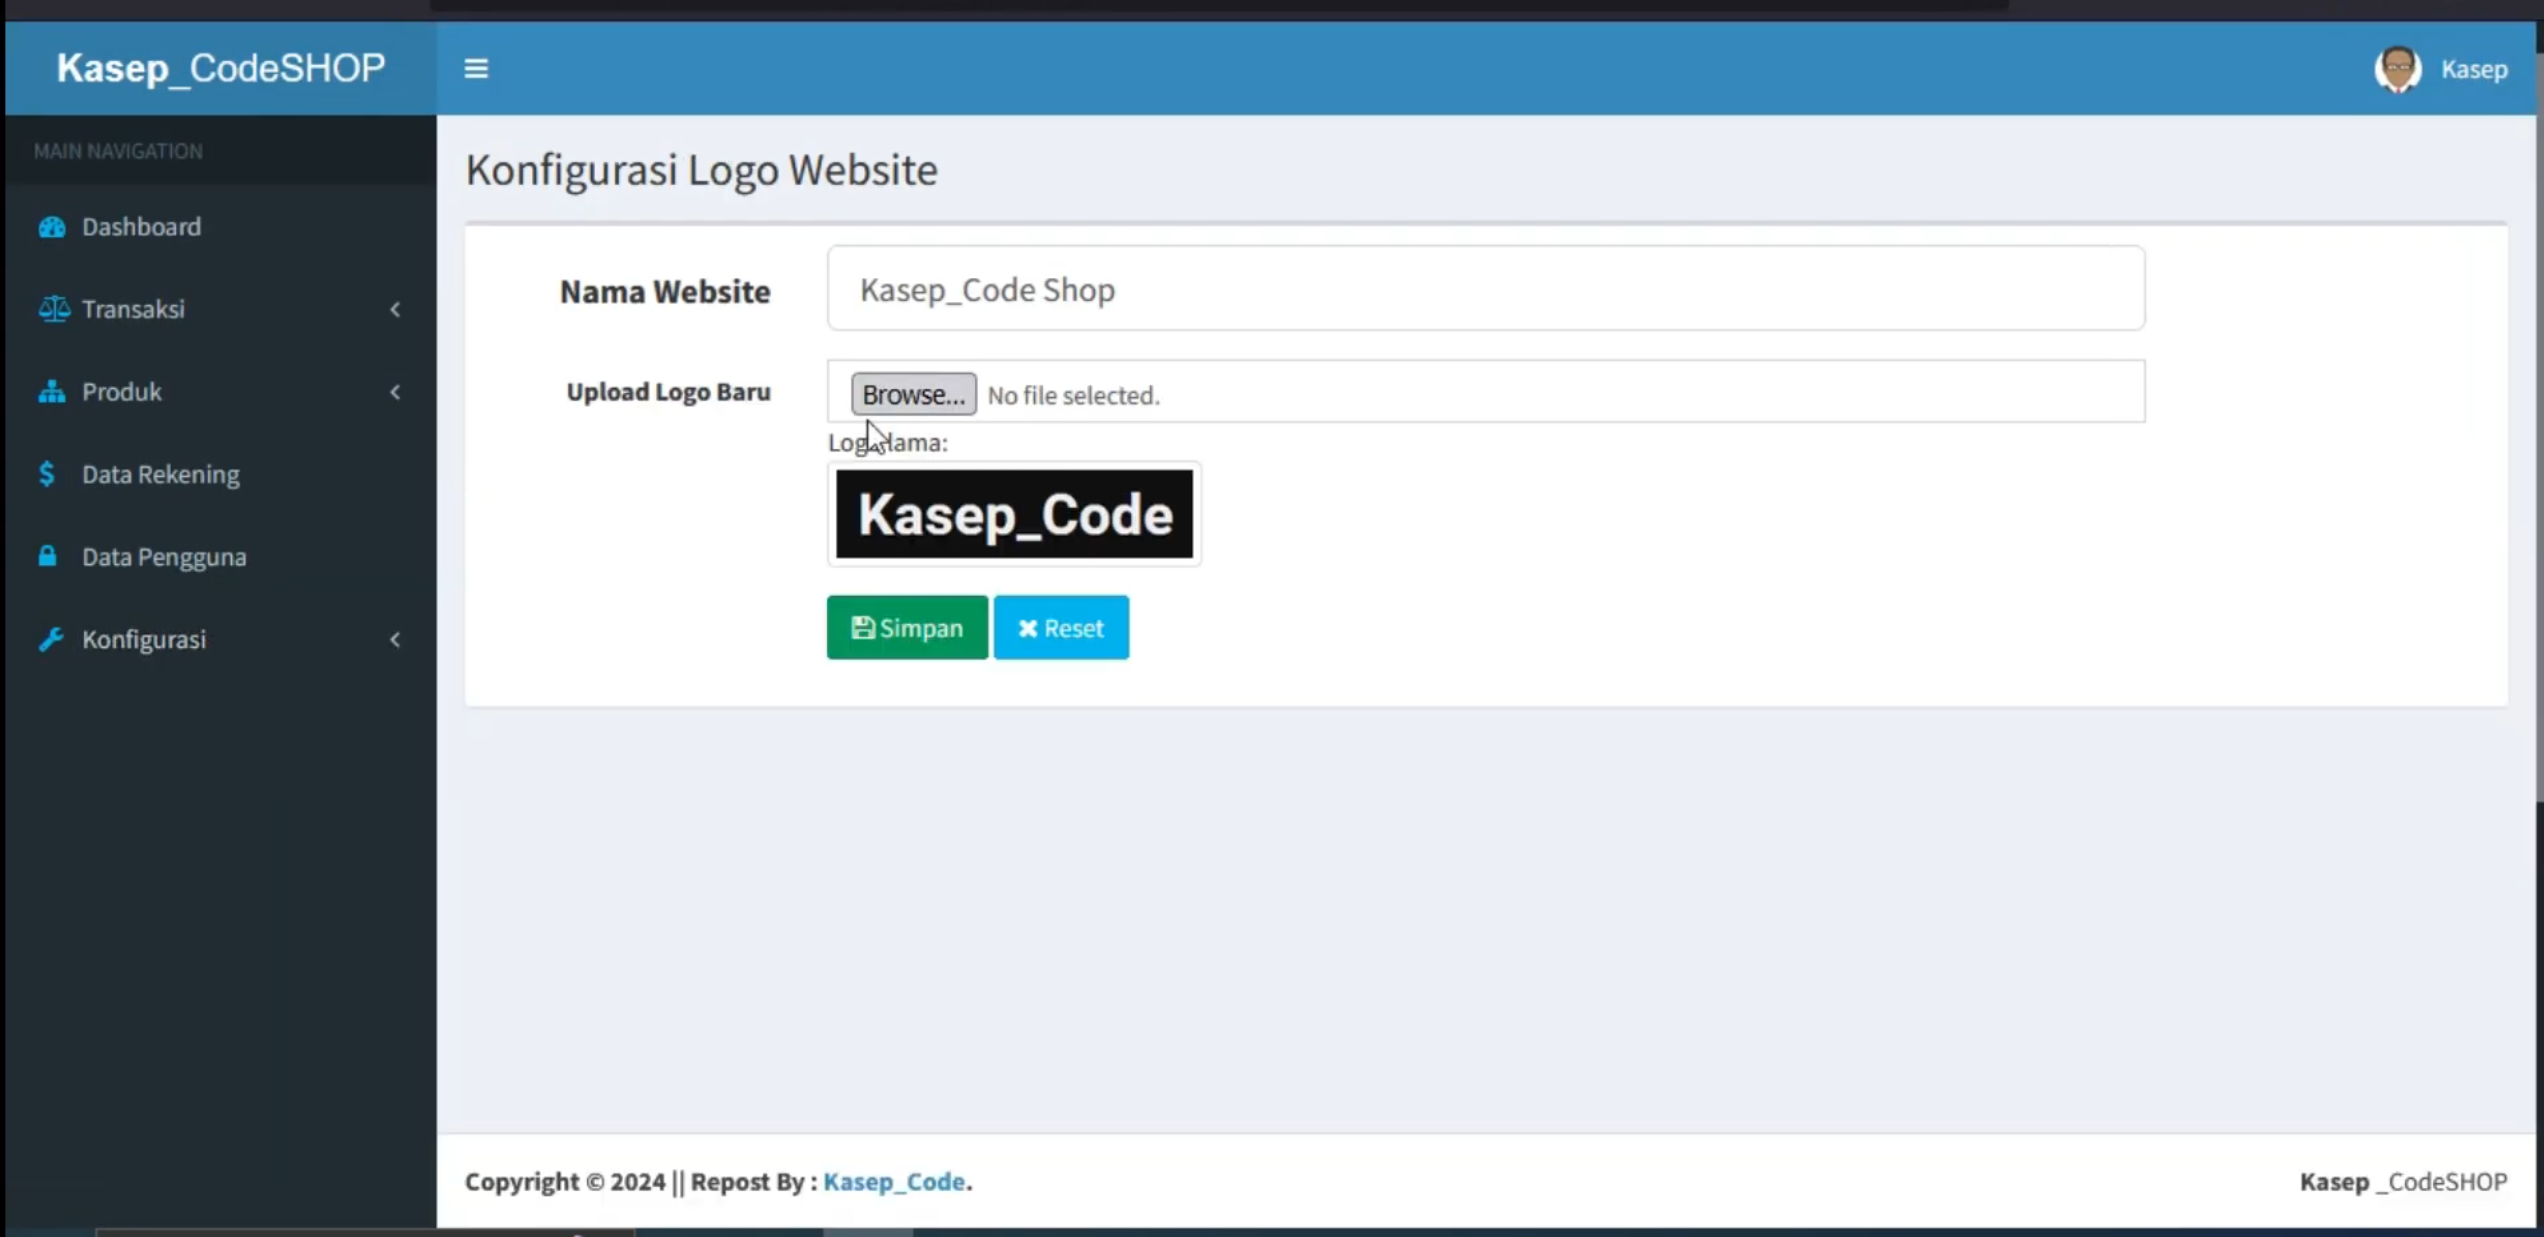Click the blue Reset button
The height and width of the screenshot is (1237, 2544).
tap(1061, 628)
